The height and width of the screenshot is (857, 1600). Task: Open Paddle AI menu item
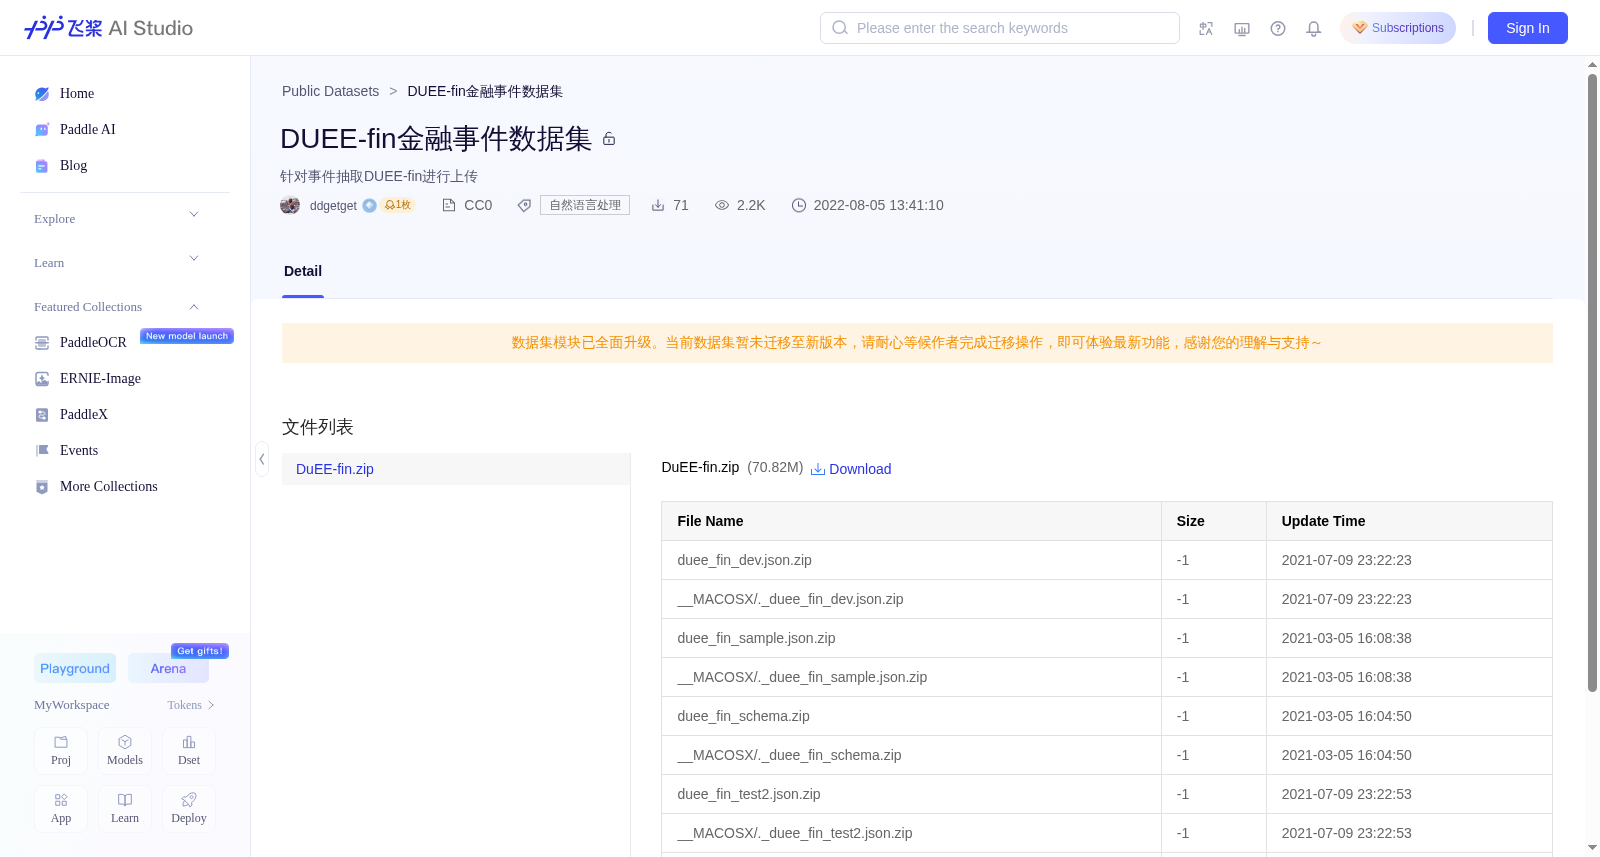coord(88,130)
